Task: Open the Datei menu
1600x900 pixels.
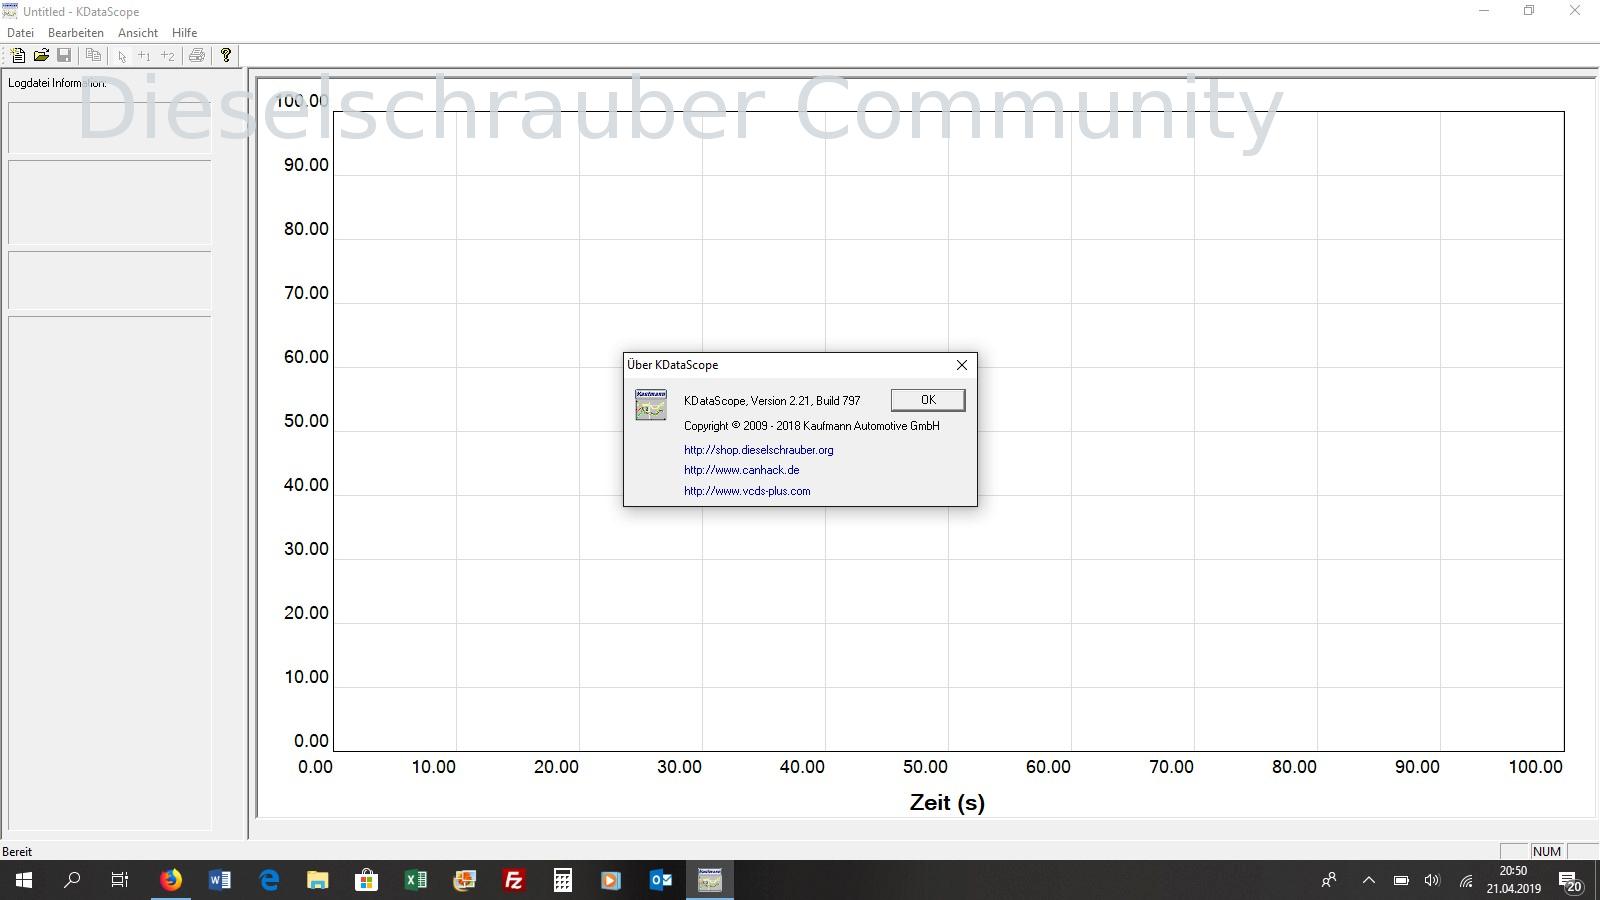Action: [x=20, y=33]
